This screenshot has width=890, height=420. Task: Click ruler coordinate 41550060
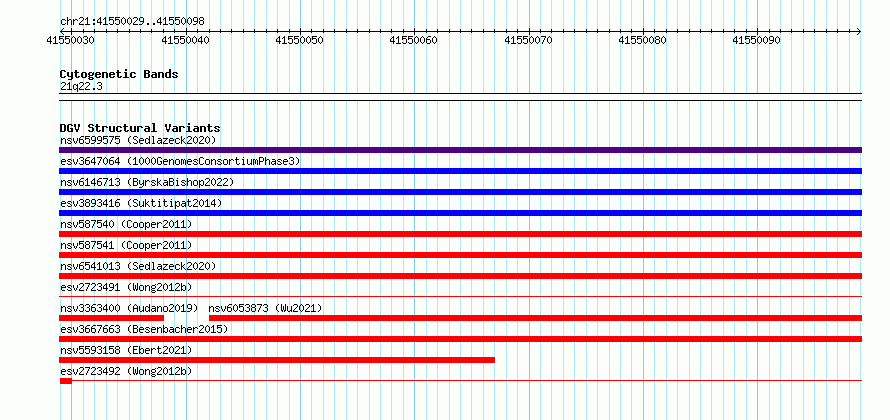(x=414, y=40)
